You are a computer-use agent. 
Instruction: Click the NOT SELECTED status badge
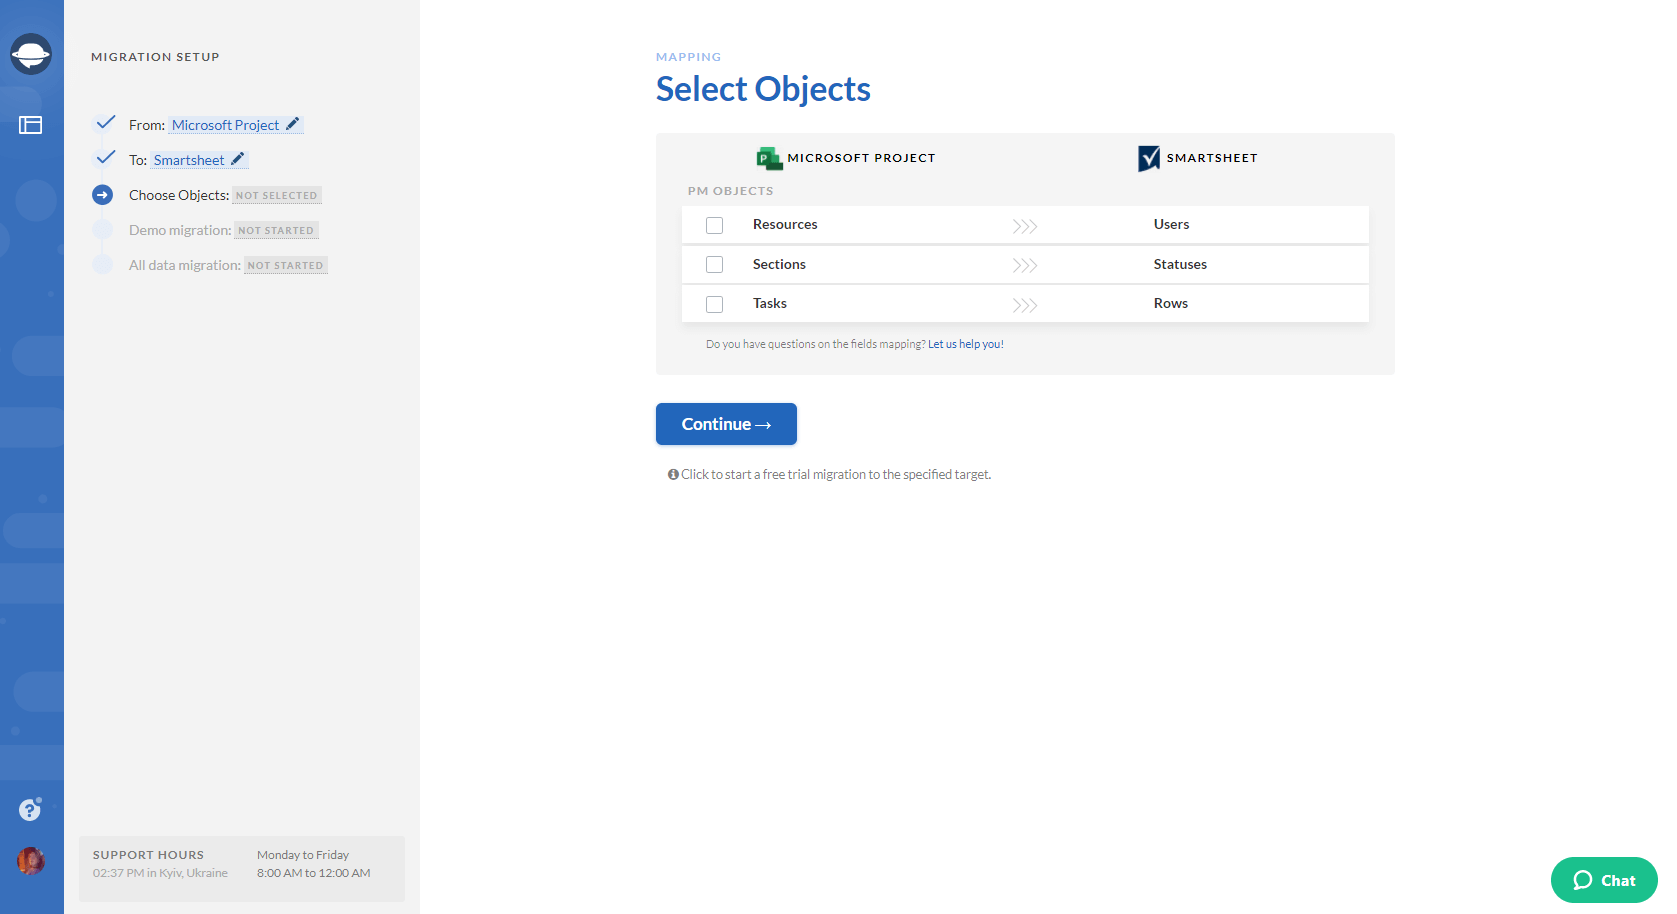click(277, 196)
